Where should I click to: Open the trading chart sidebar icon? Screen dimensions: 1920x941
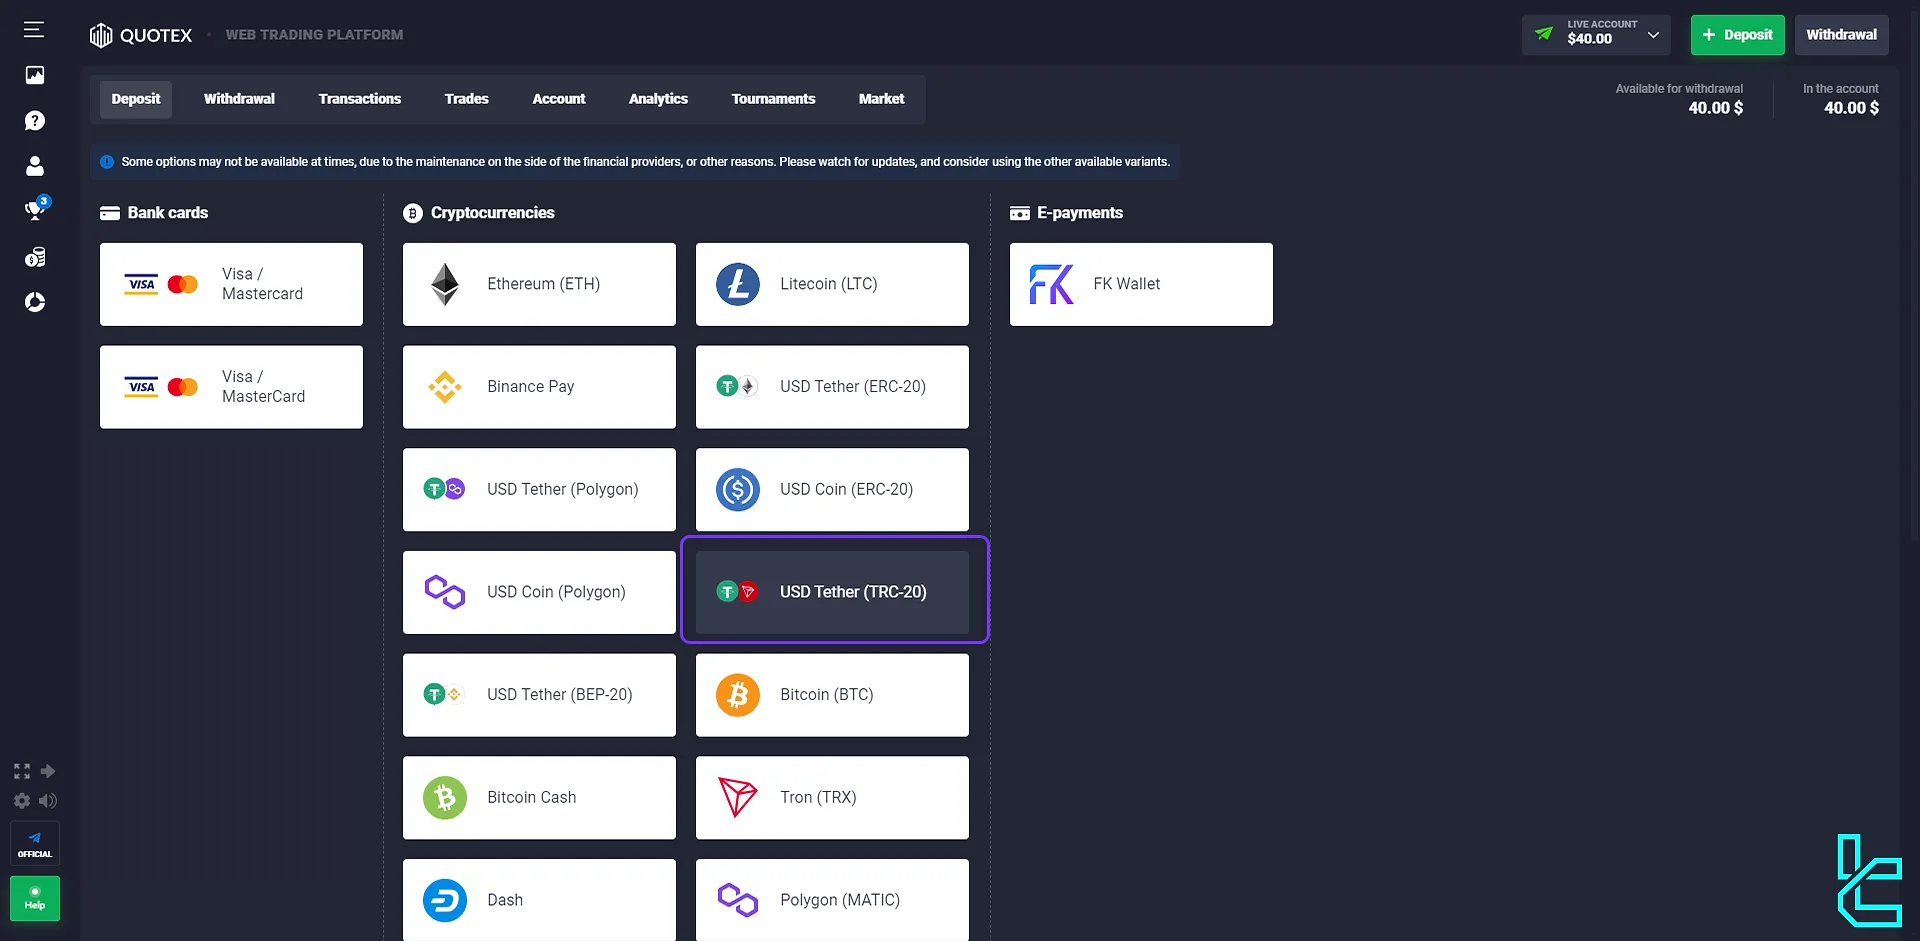[x=35, y=75]
